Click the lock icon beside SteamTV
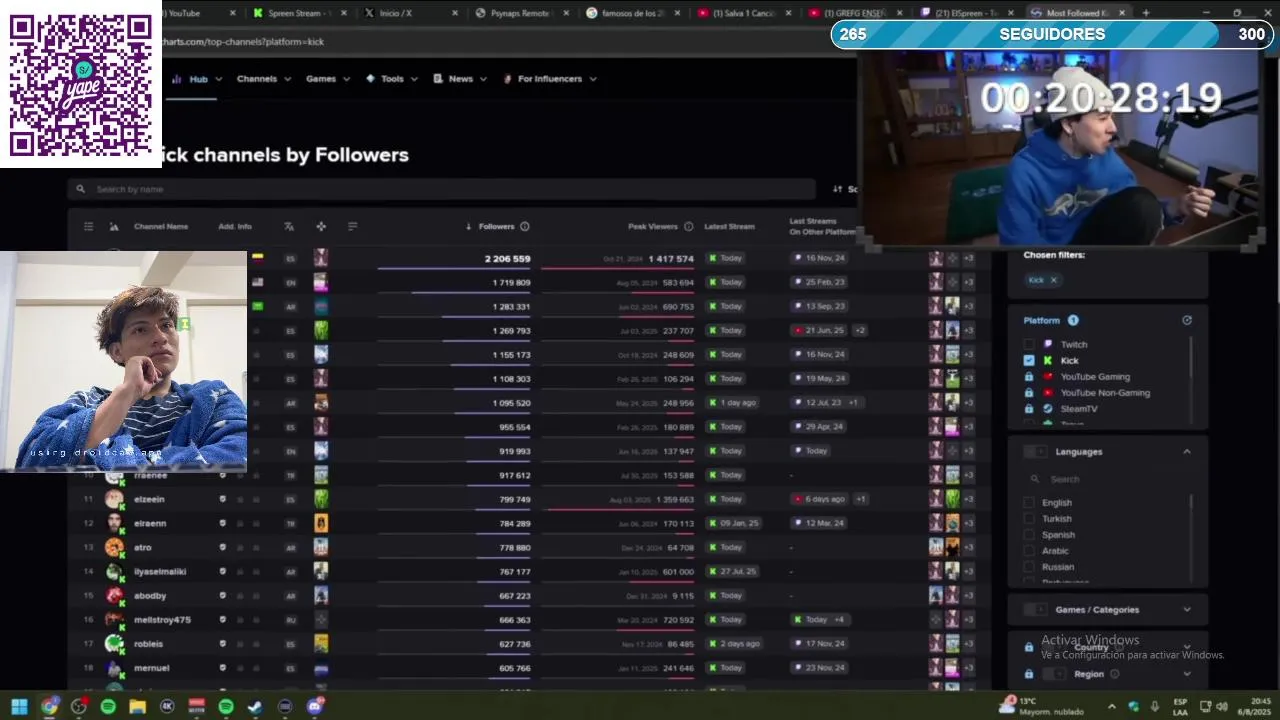The height and width of the screenshot is (720, 1280). [1029, 409]
